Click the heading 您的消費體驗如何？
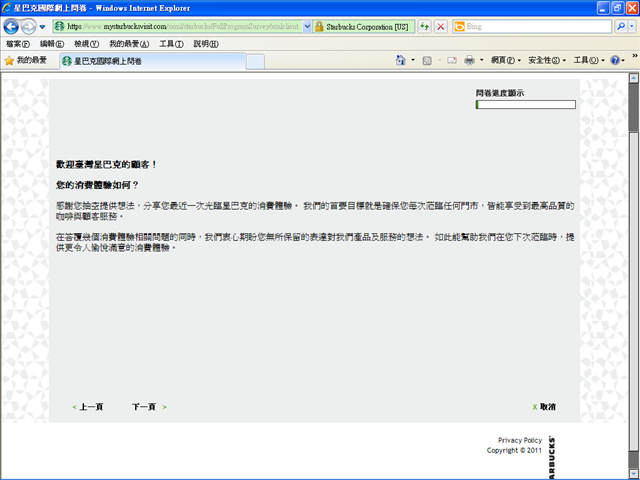The width and height of the screenshot is (640, 480). tap(97, 185)
